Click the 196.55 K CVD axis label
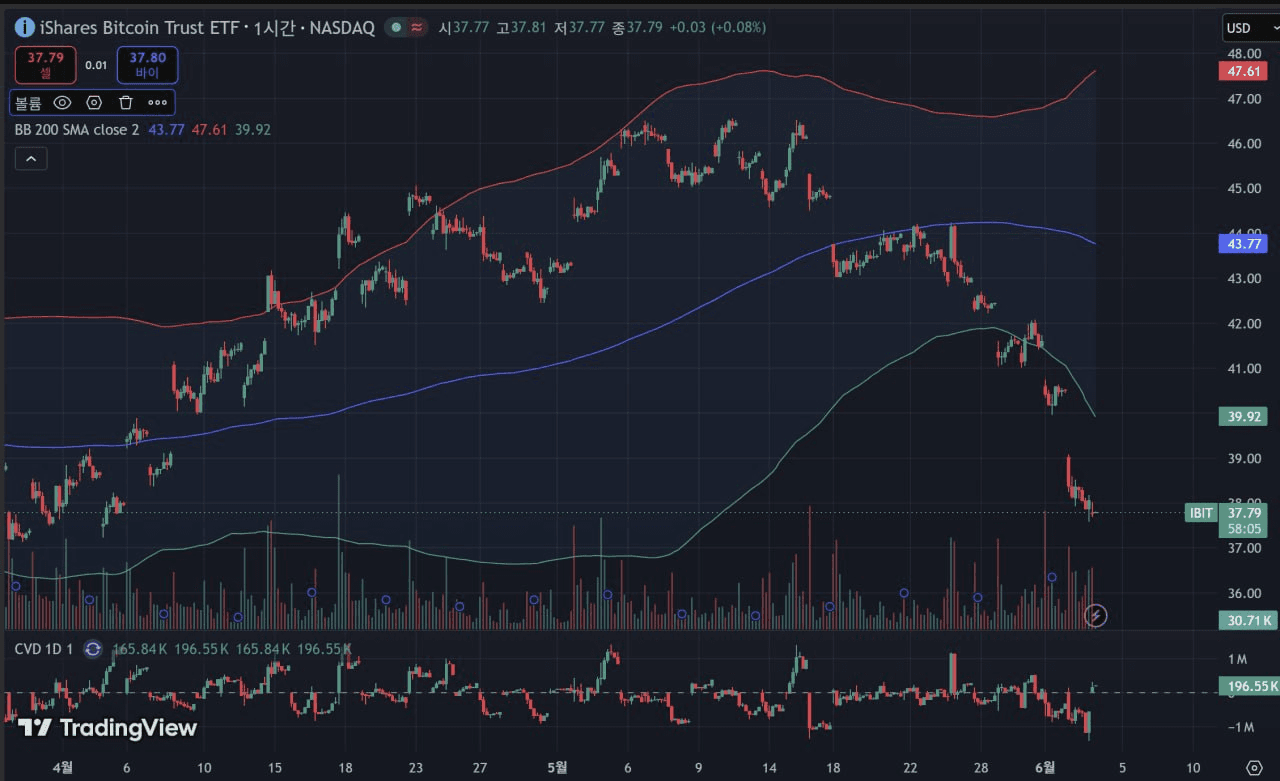The width and height of the screenshot is (1280, 781). pyautogui.click(x=1249, y=686)
